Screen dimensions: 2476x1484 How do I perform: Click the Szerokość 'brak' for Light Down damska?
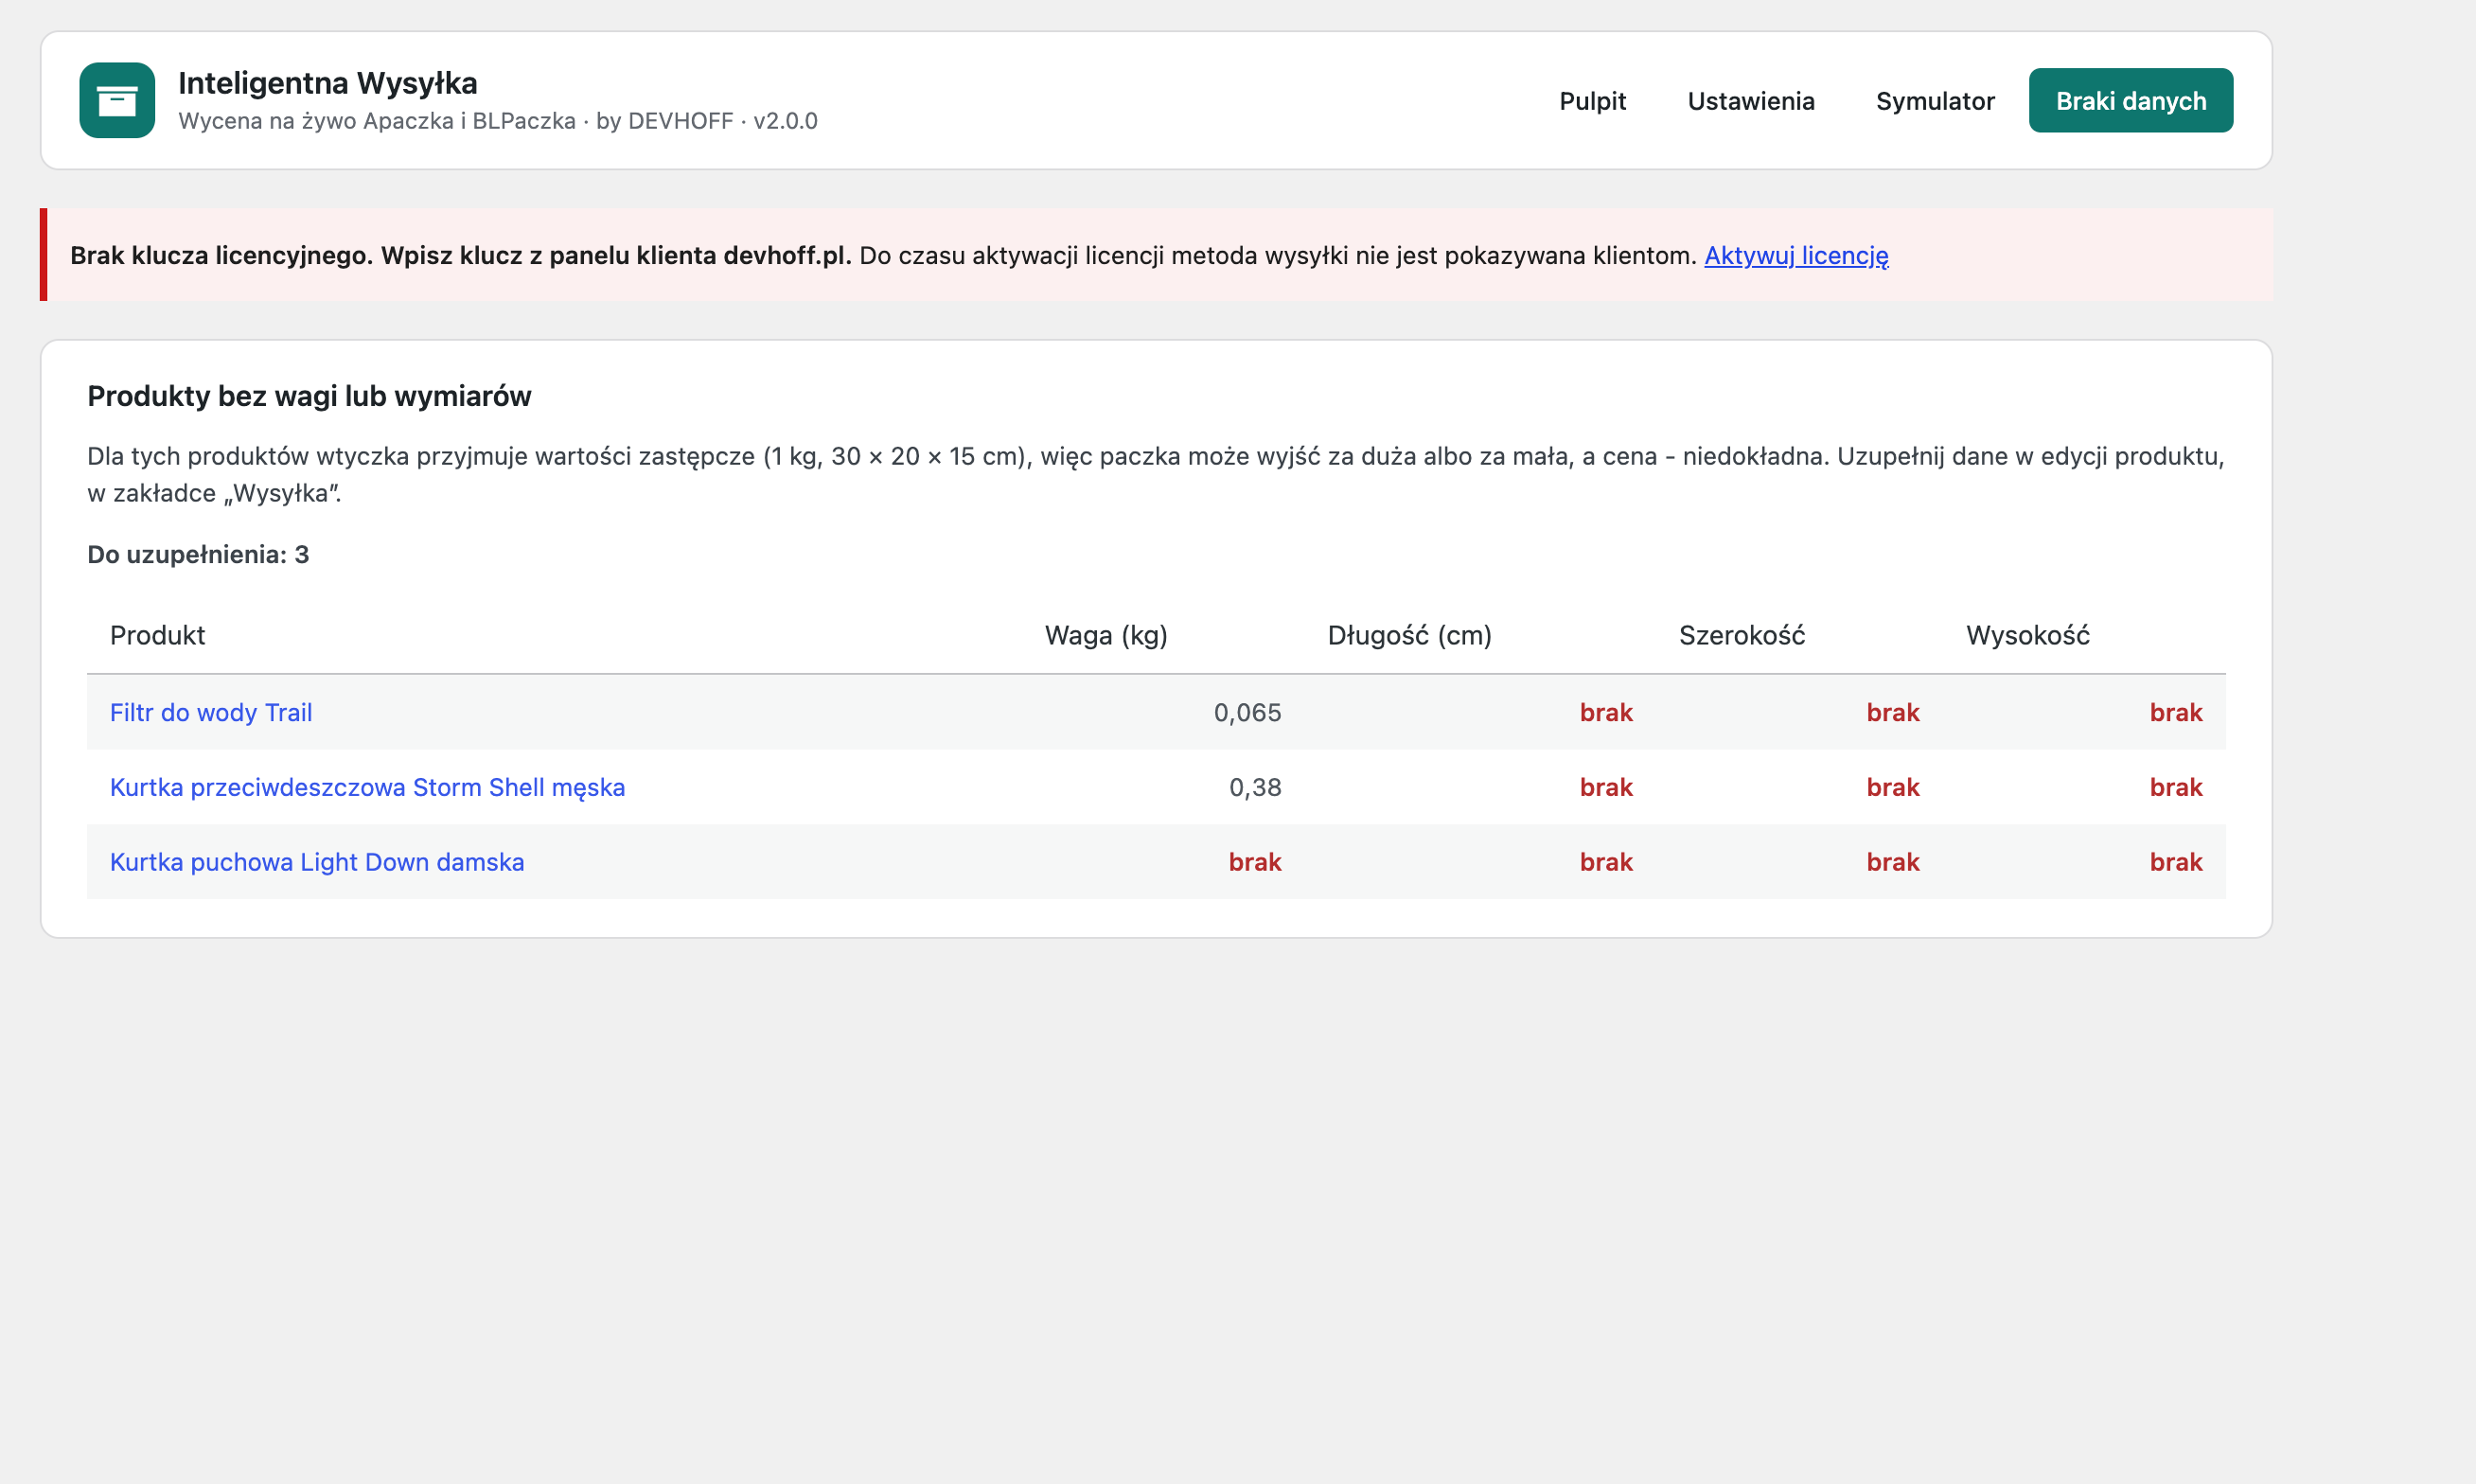[1892, 862]
